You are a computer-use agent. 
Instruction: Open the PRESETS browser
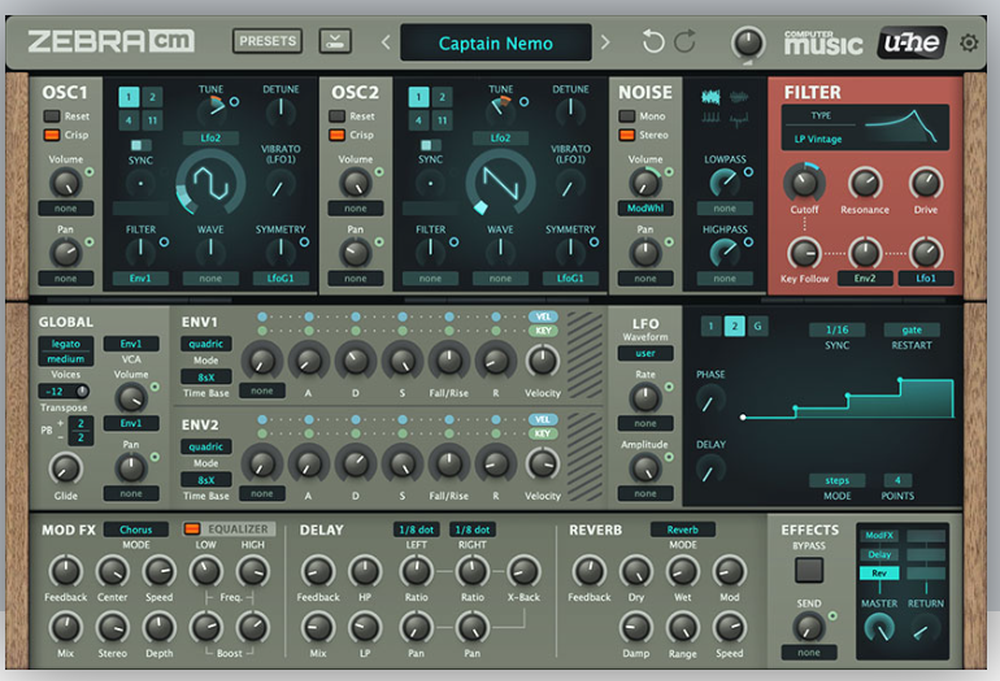coord(267,41)
